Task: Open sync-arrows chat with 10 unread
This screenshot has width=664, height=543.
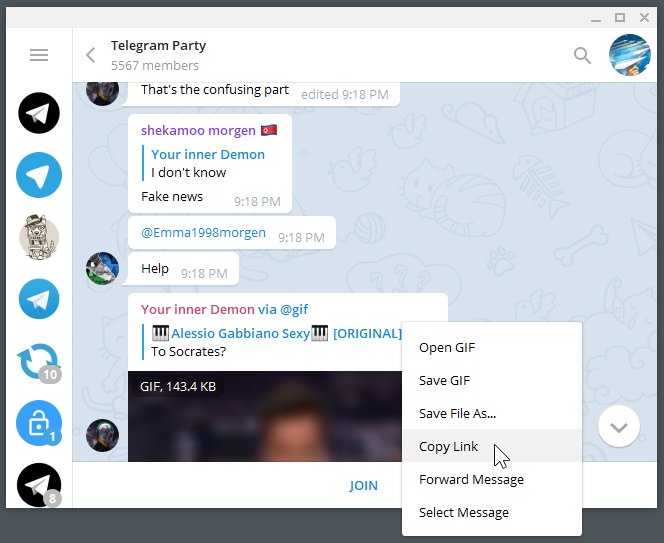Action: [x=39, y=363]
